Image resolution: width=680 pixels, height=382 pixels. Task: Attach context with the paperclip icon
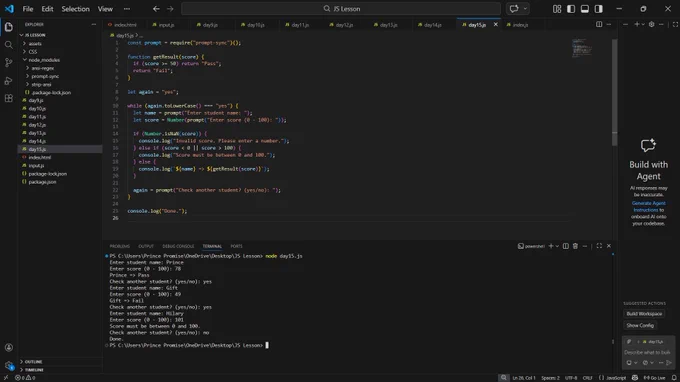[629, 342]
